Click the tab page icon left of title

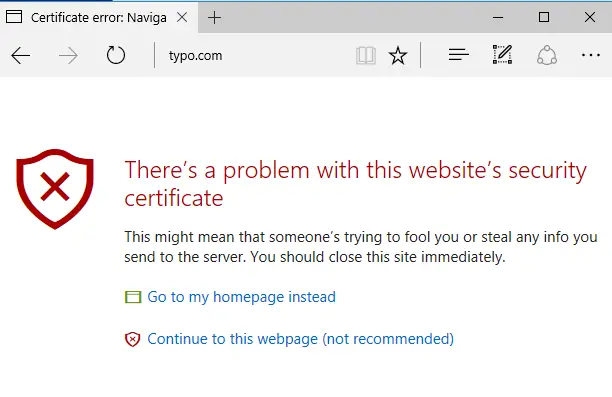coord(14,17)
